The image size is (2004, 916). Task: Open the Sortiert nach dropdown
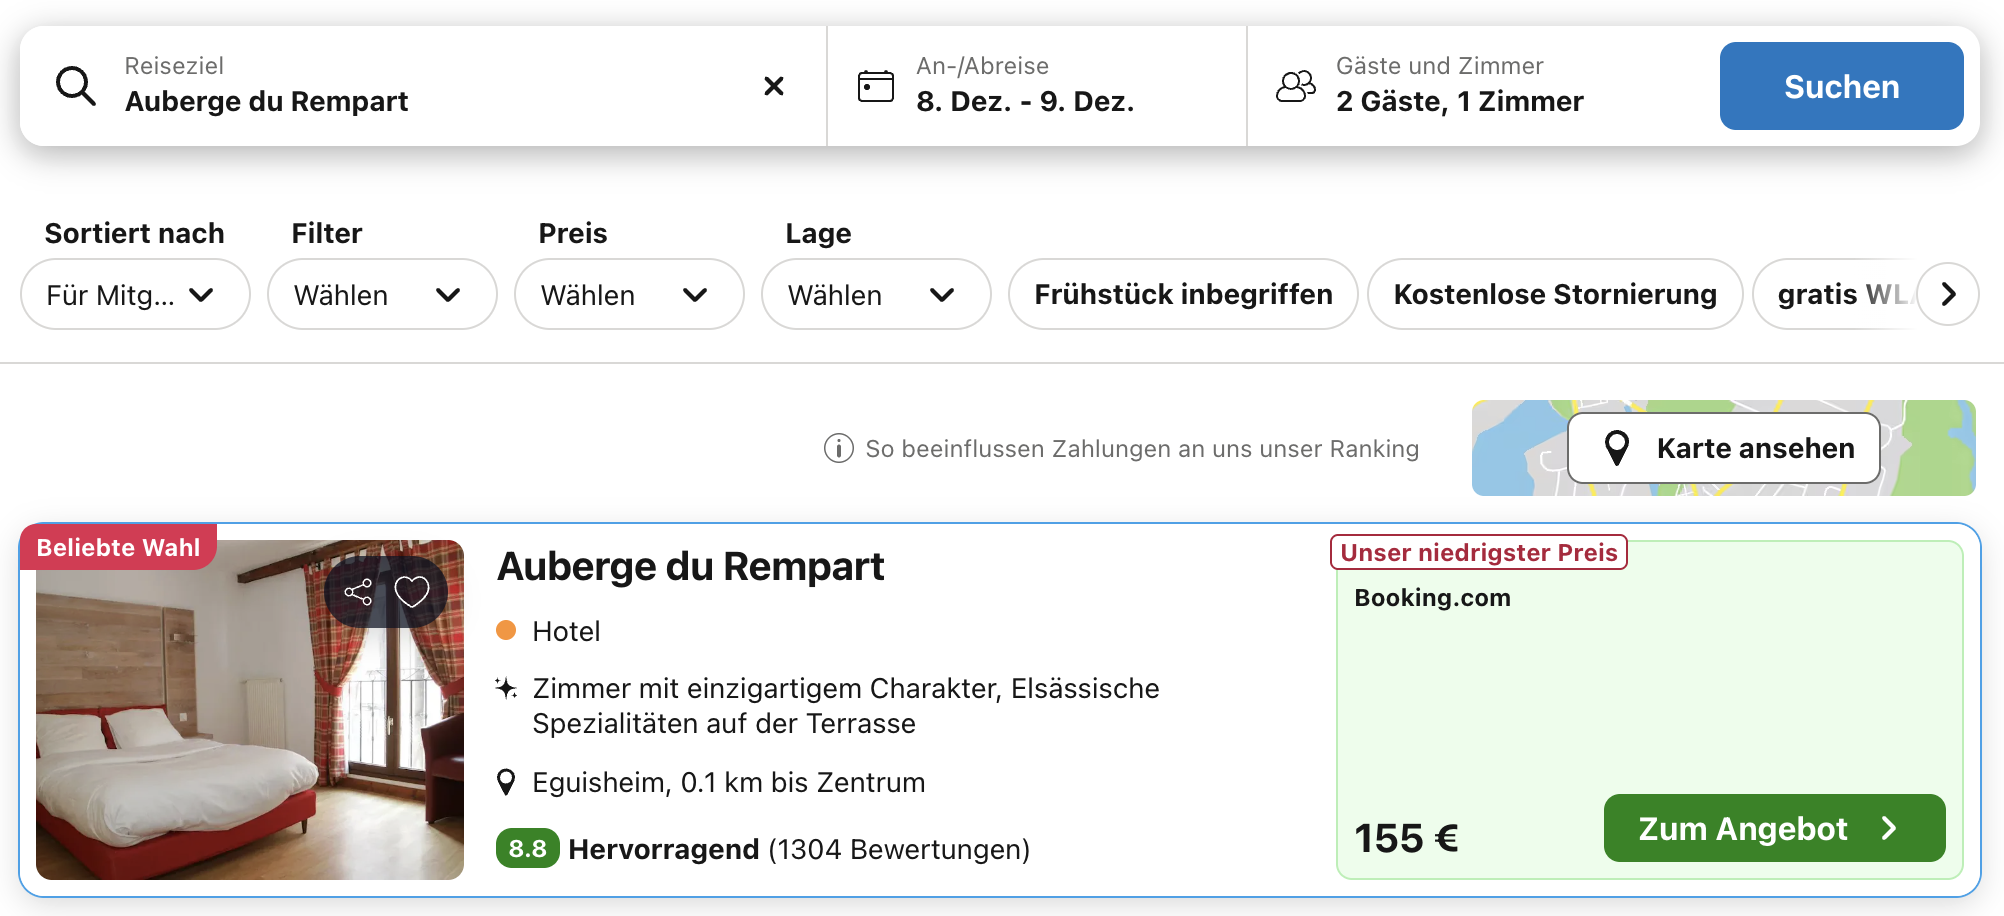click(135, 294)
